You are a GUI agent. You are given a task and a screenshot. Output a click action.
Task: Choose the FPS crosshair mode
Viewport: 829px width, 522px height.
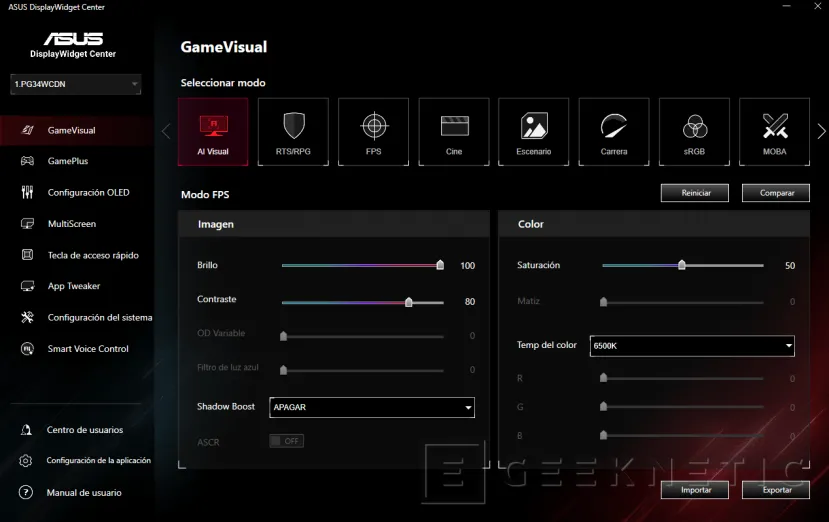tap(374, 132)
